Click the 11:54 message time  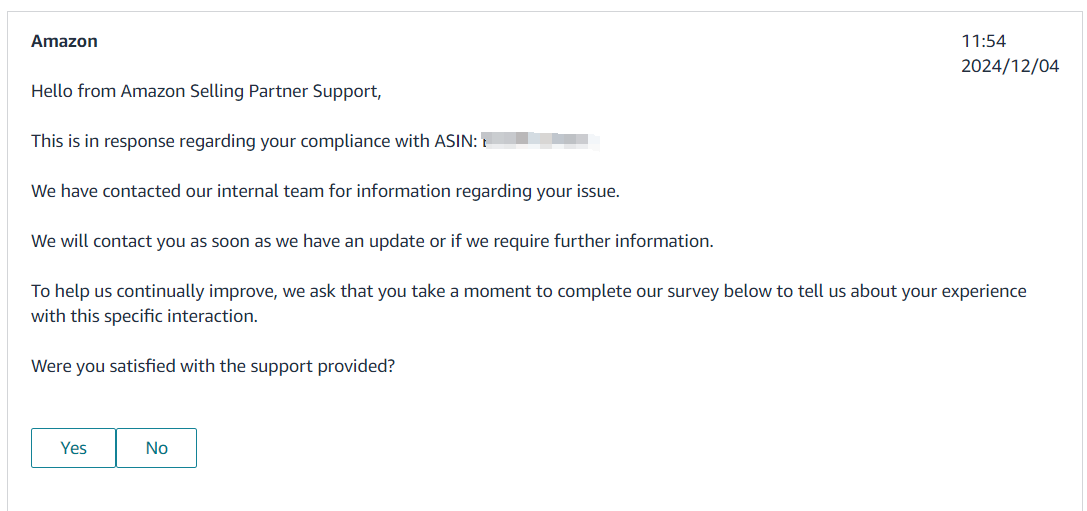click(984, 41)
